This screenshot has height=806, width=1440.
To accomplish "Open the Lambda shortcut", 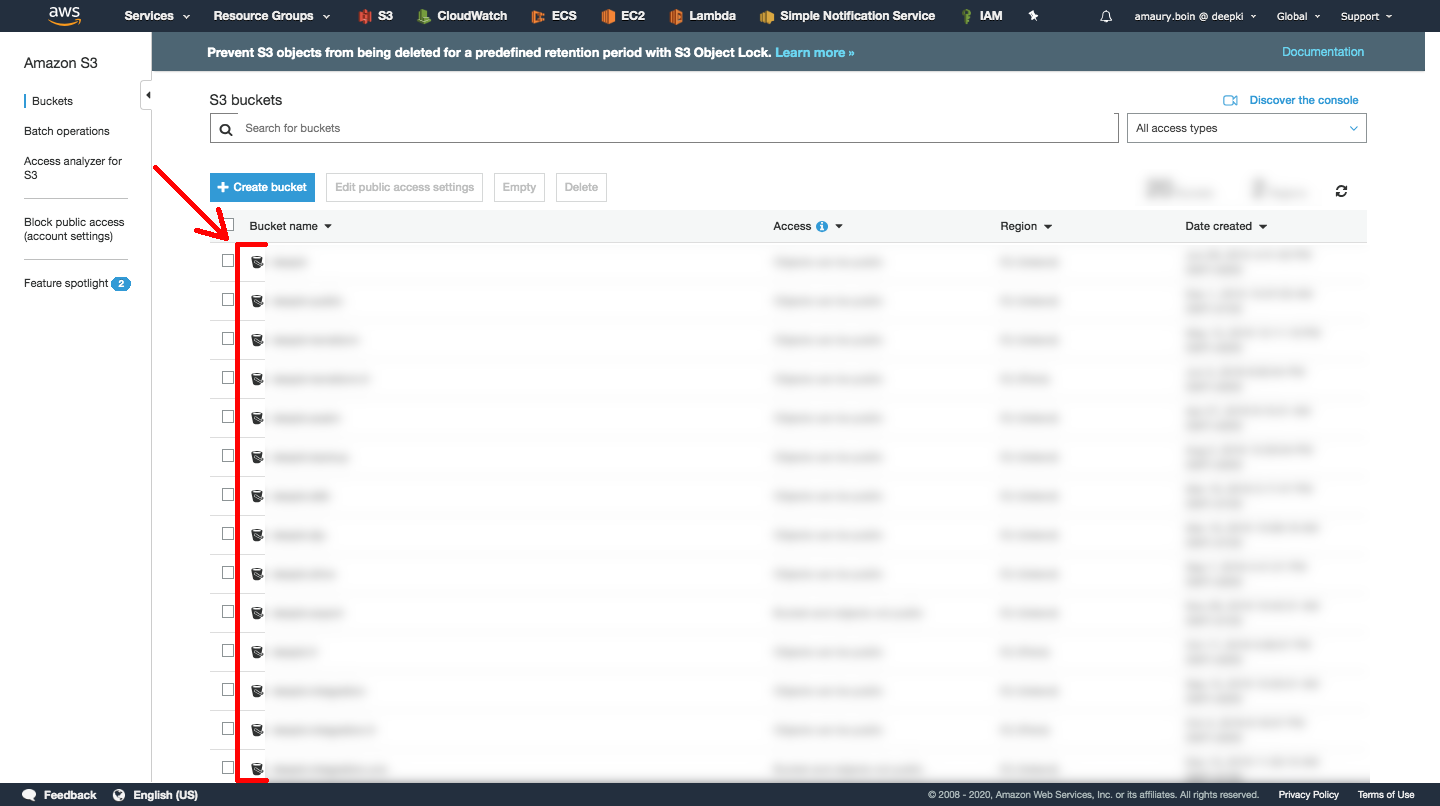I will click(x=702, y=16).
